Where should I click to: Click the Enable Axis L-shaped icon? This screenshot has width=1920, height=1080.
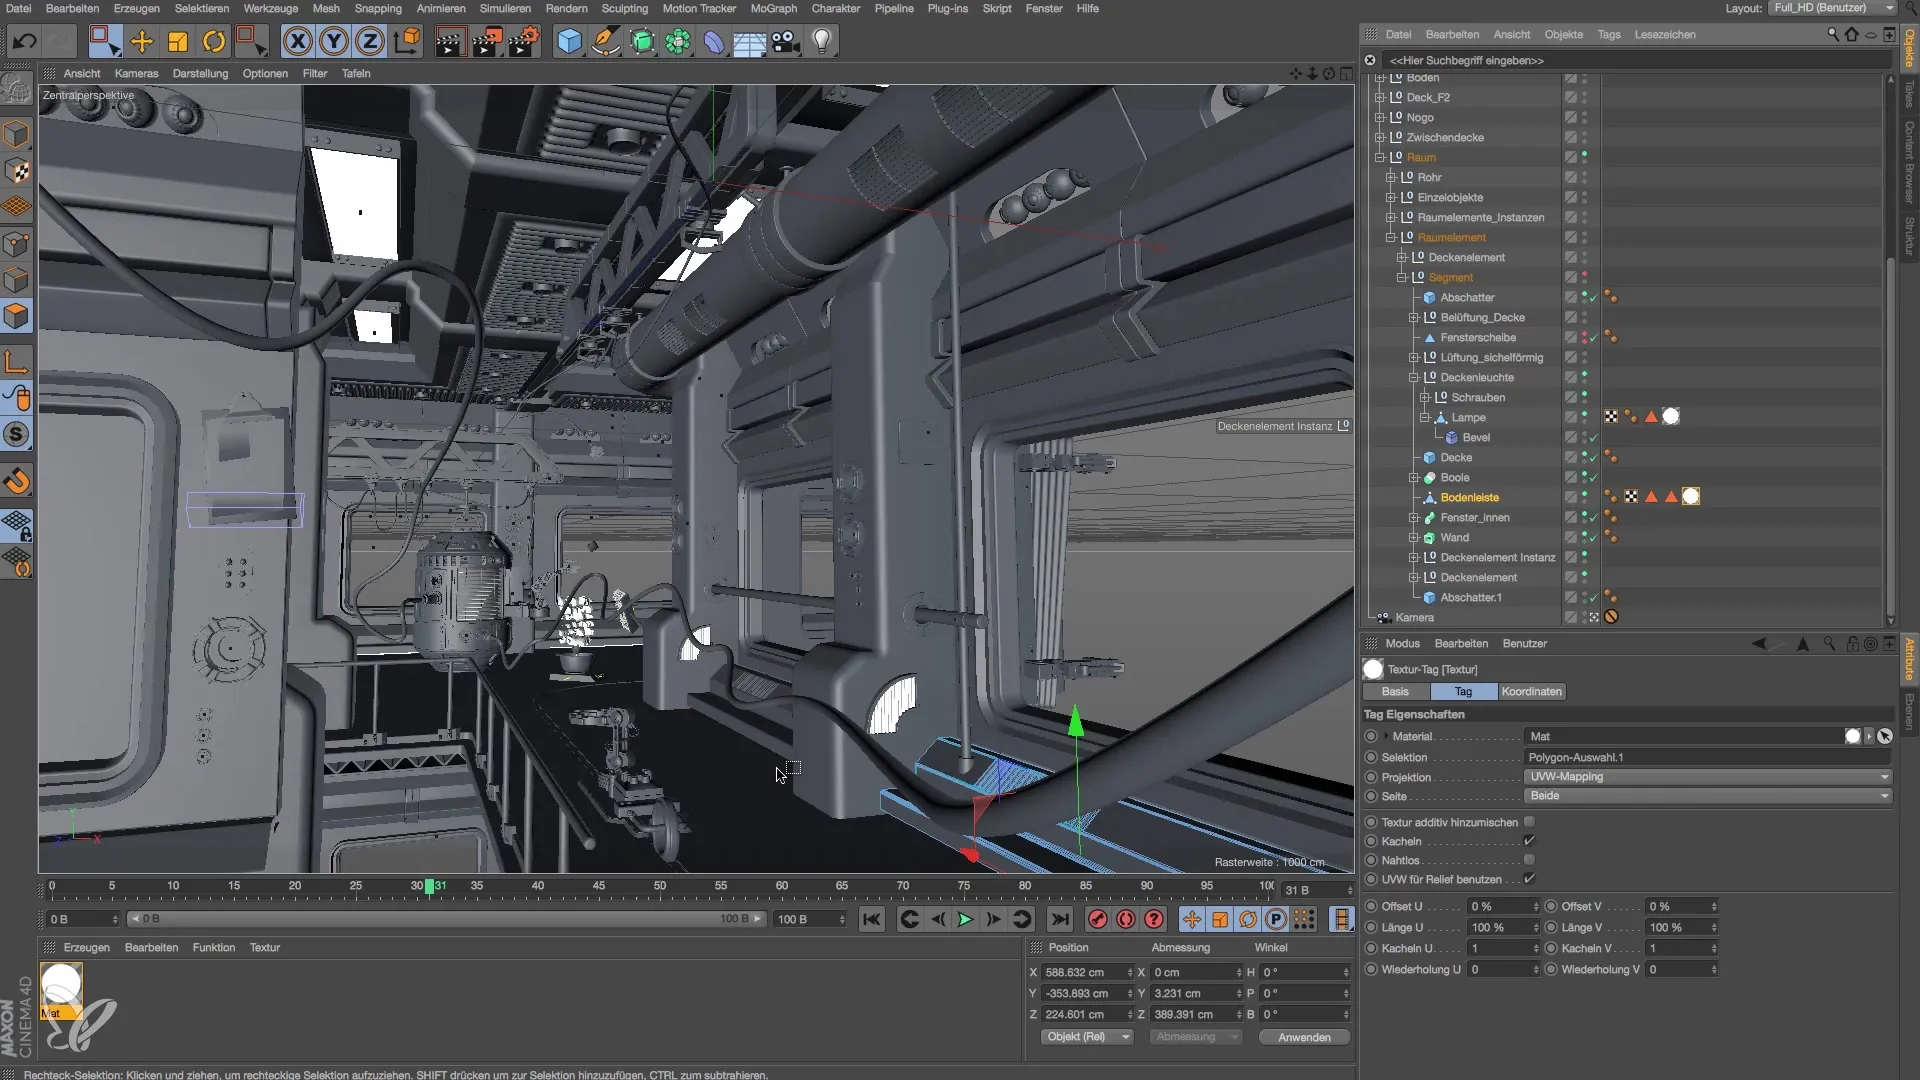click(x=17, y=361)
